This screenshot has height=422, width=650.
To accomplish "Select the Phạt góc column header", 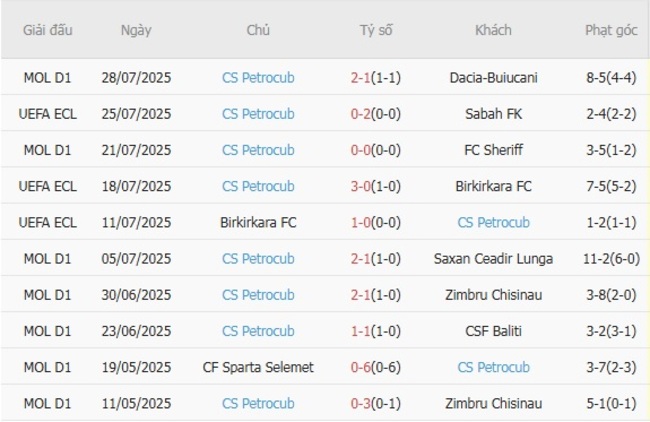I will coord(611,30).
